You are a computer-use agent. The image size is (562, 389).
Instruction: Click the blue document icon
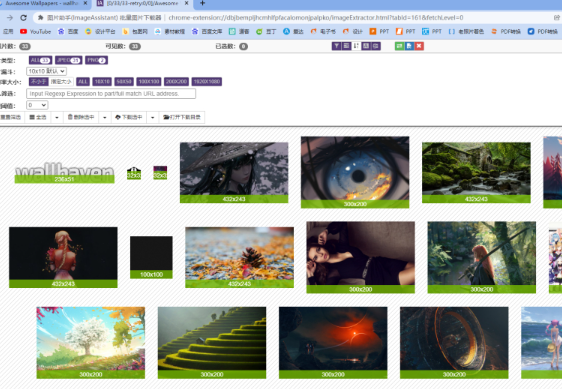[409, 46]
